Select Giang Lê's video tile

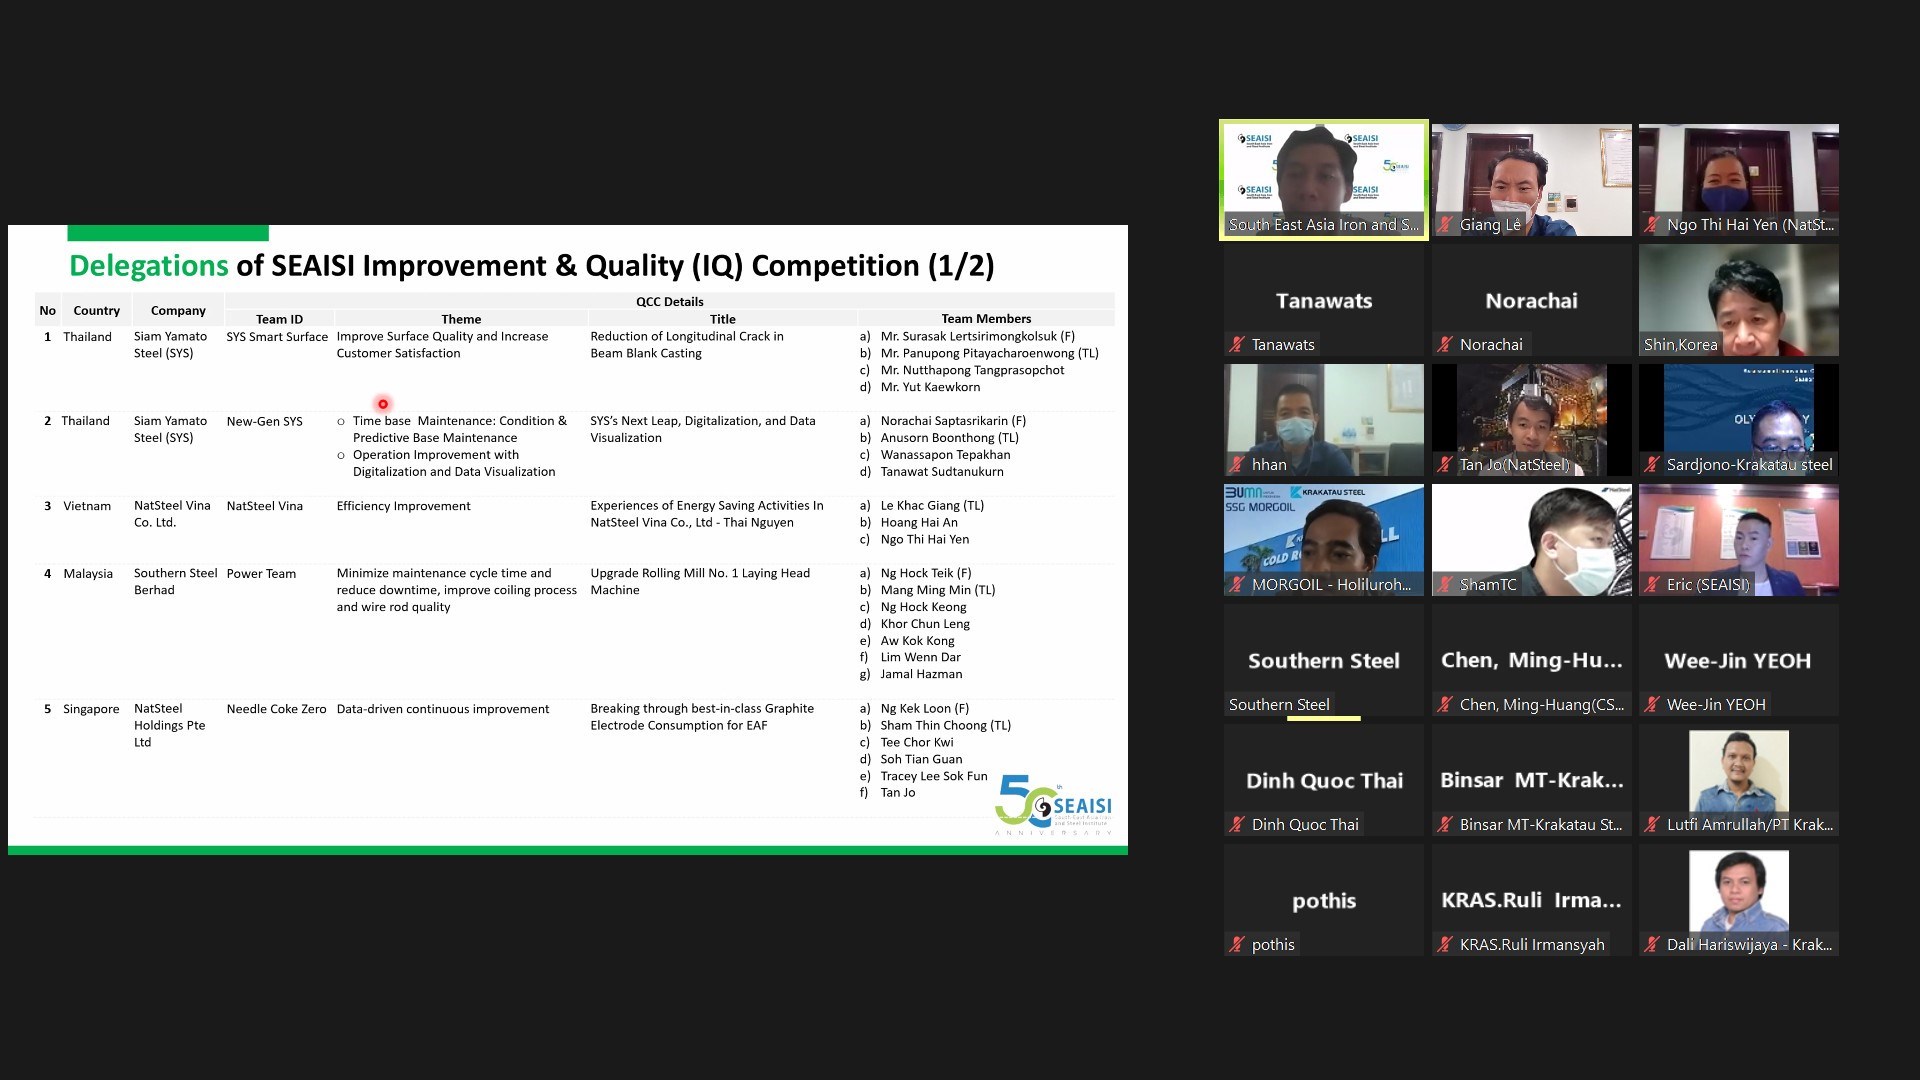pos(1531,180)
